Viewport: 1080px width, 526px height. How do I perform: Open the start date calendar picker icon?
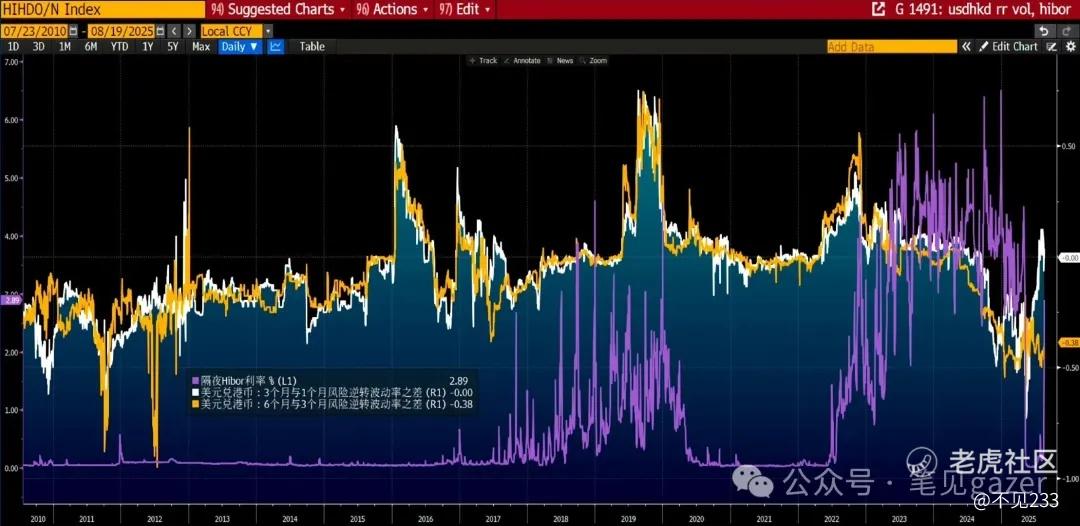(x=73, y=31)
